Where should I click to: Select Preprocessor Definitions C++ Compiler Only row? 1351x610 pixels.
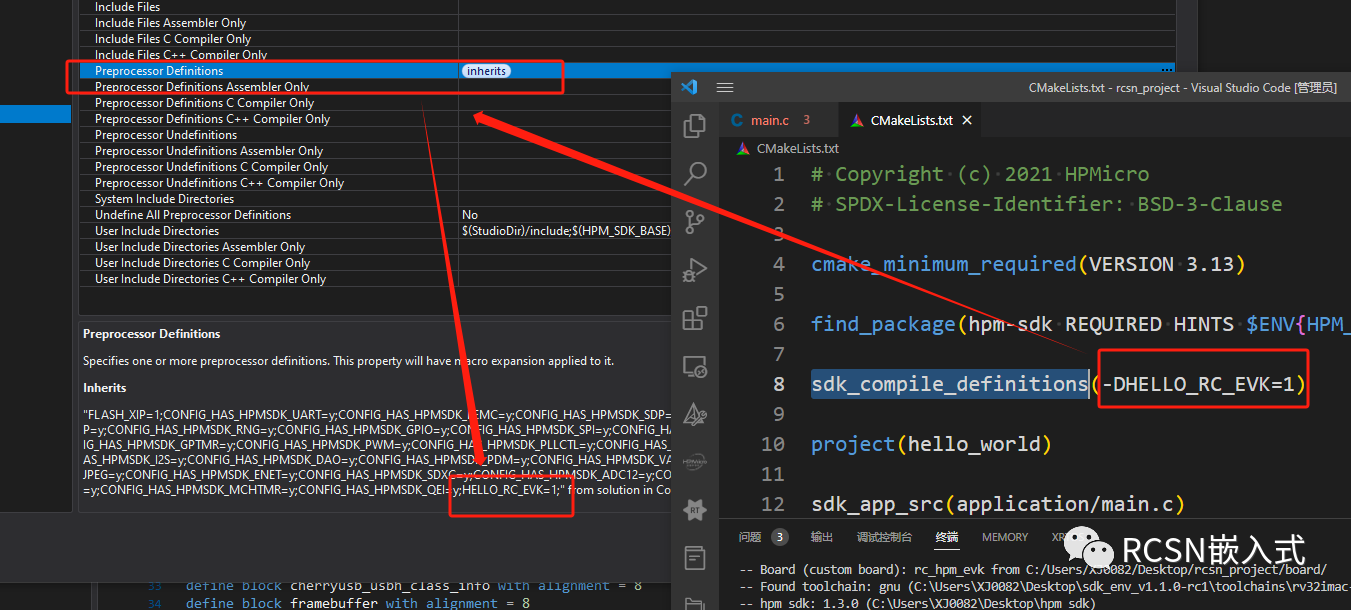(x=374, y=119)
